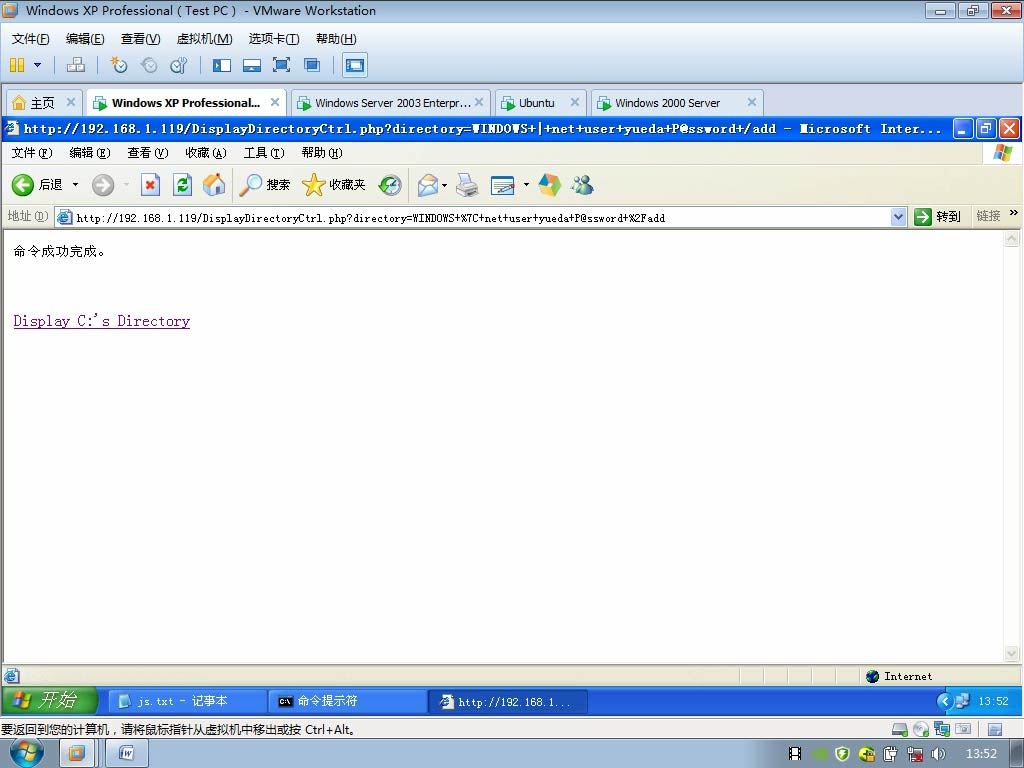Screen dimensions: 1024x768
Task: Click the IE edit page icon
Action: tap(502, 185)
